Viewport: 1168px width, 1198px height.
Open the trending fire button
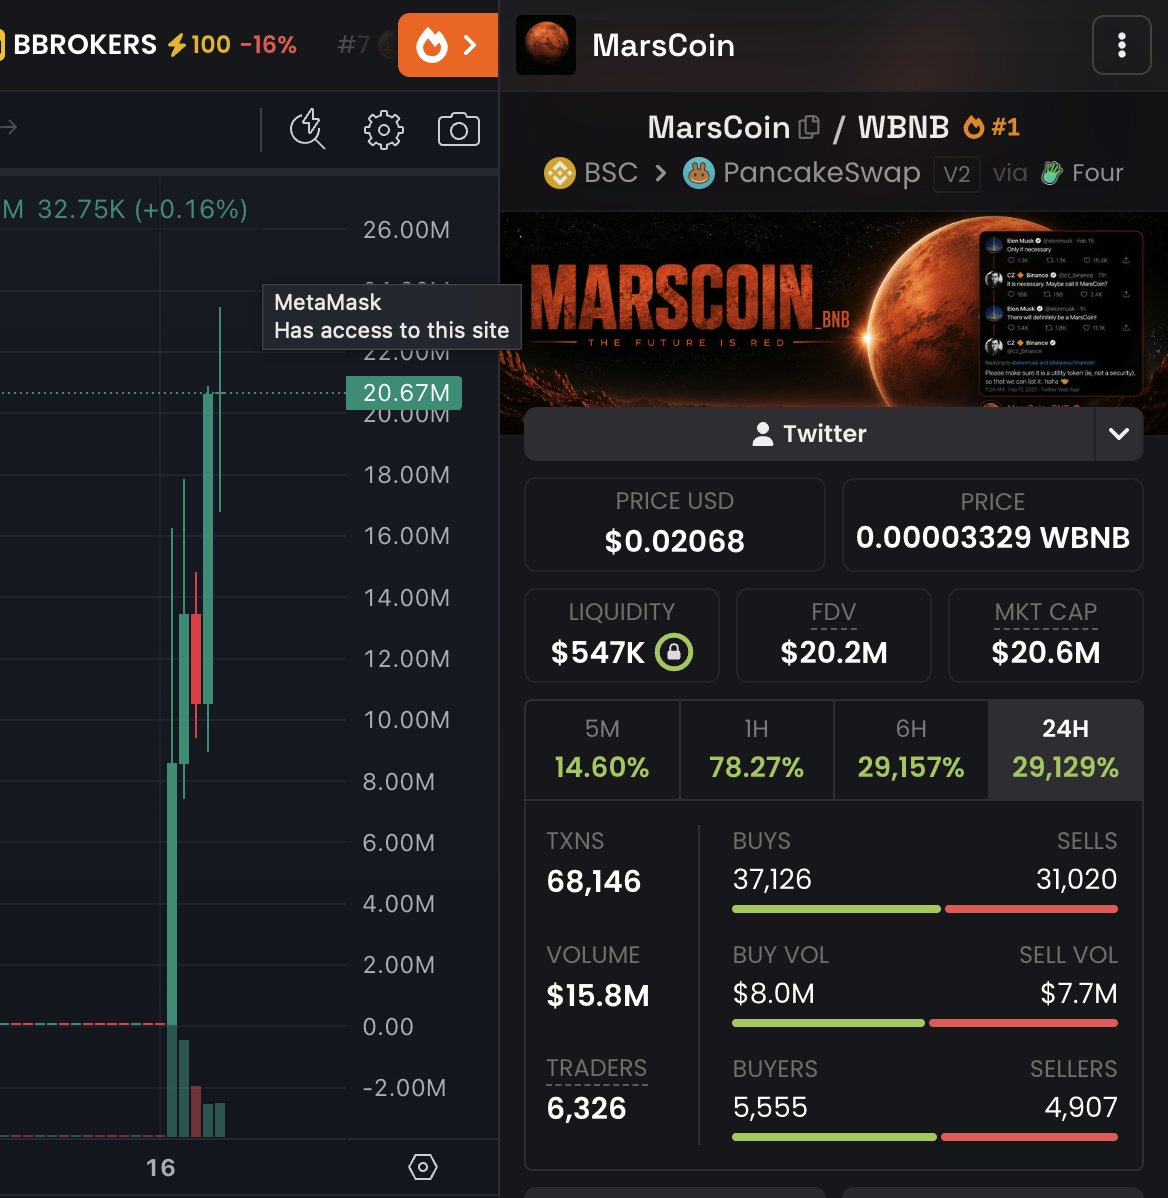click(448, 45)
